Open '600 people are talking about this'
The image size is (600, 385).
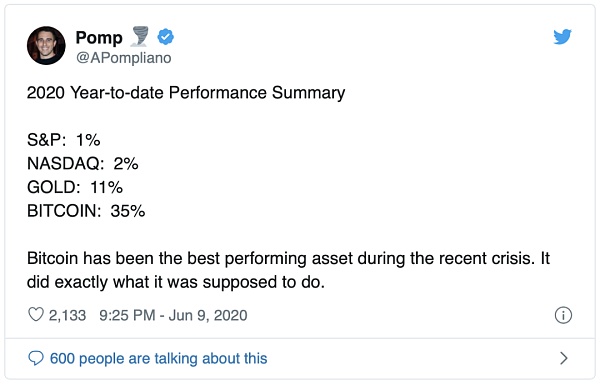(x=158, y=359)
